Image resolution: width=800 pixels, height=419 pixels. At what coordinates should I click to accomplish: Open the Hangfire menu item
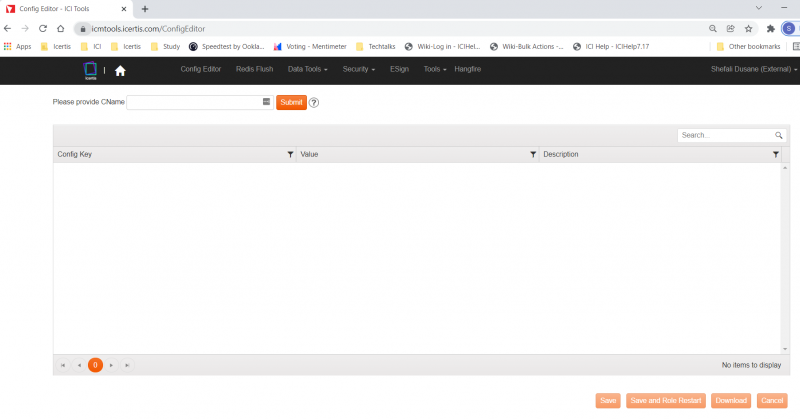click(x=467, y=69)
